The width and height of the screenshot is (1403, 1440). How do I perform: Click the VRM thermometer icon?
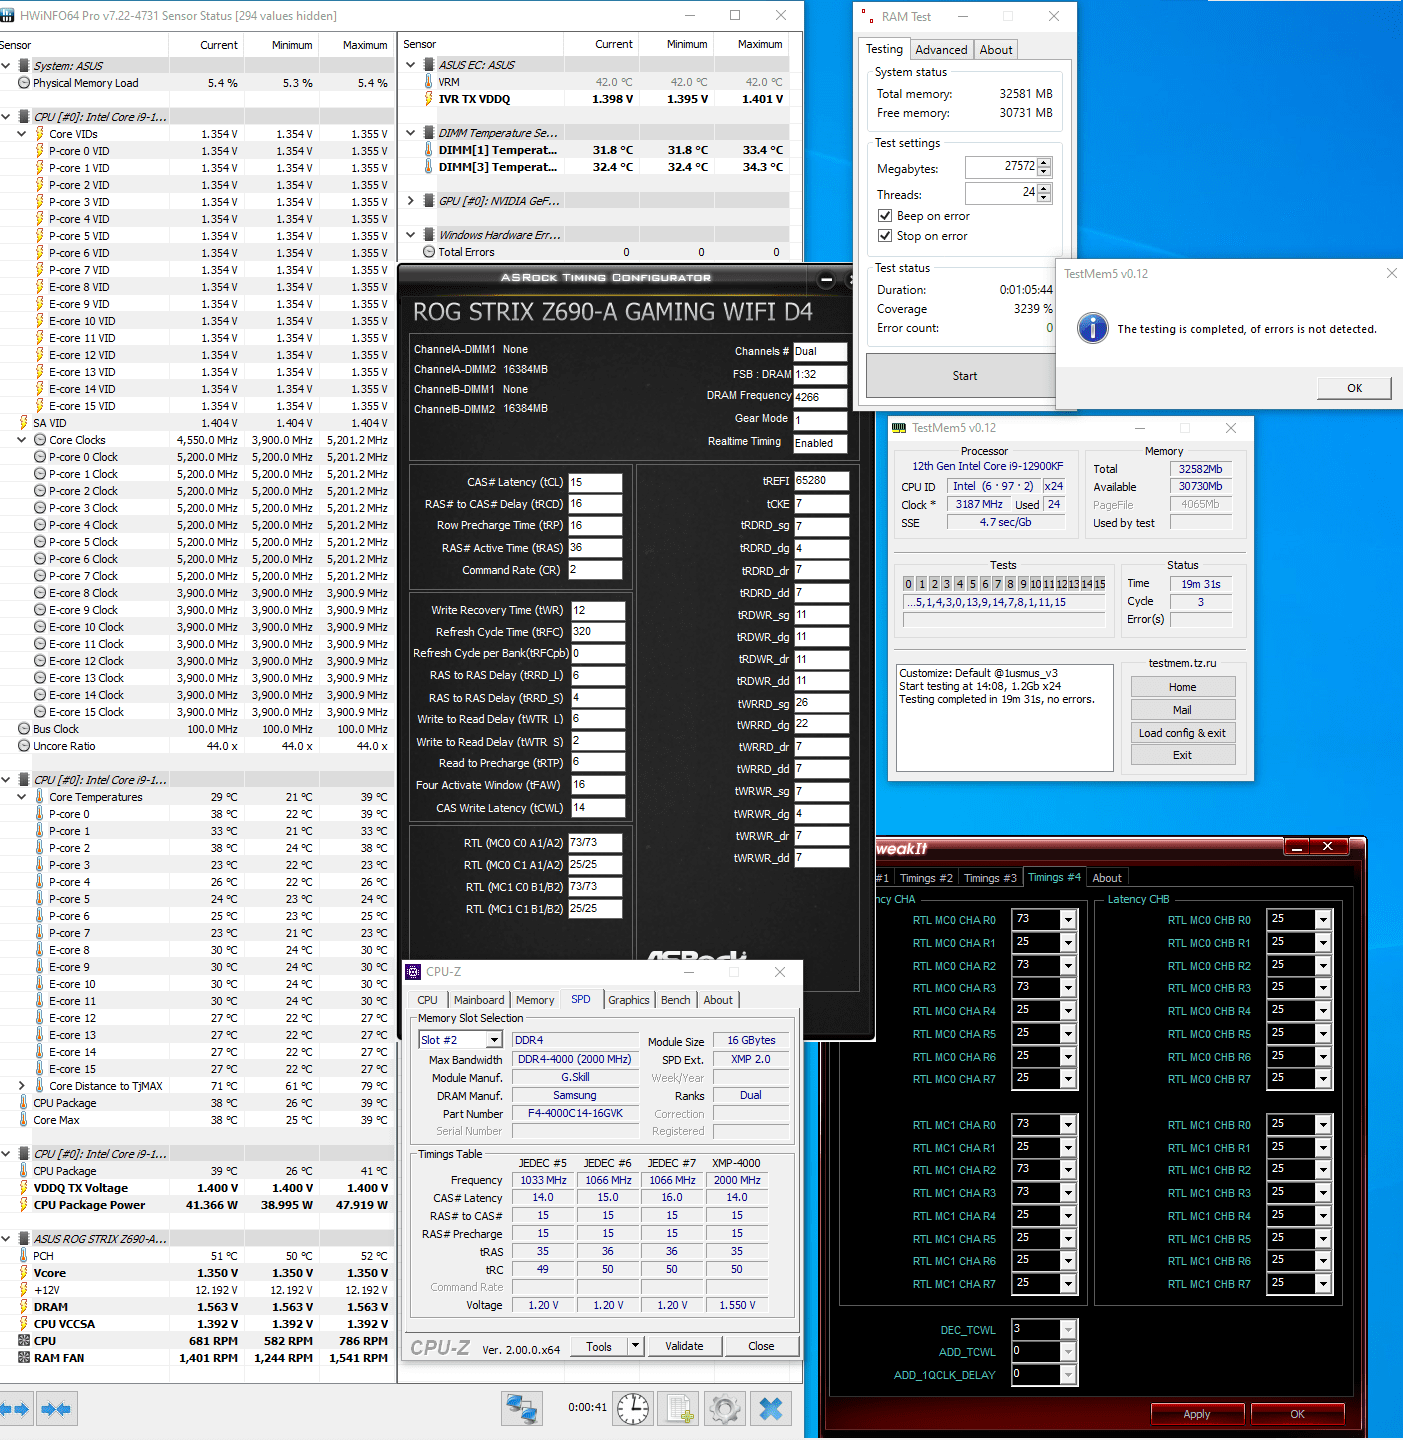(x=429, y=82)
